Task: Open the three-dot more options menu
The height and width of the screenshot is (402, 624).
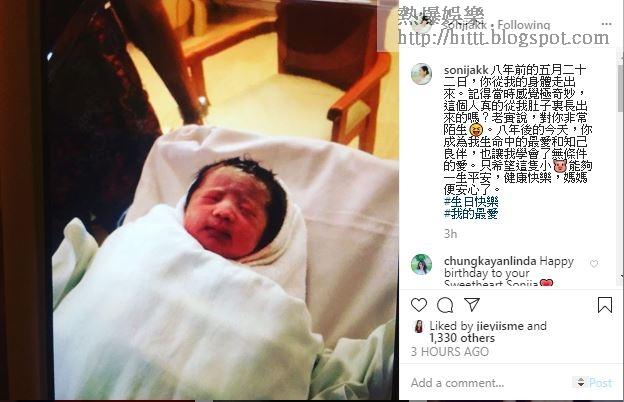Action: coord(606,24)
